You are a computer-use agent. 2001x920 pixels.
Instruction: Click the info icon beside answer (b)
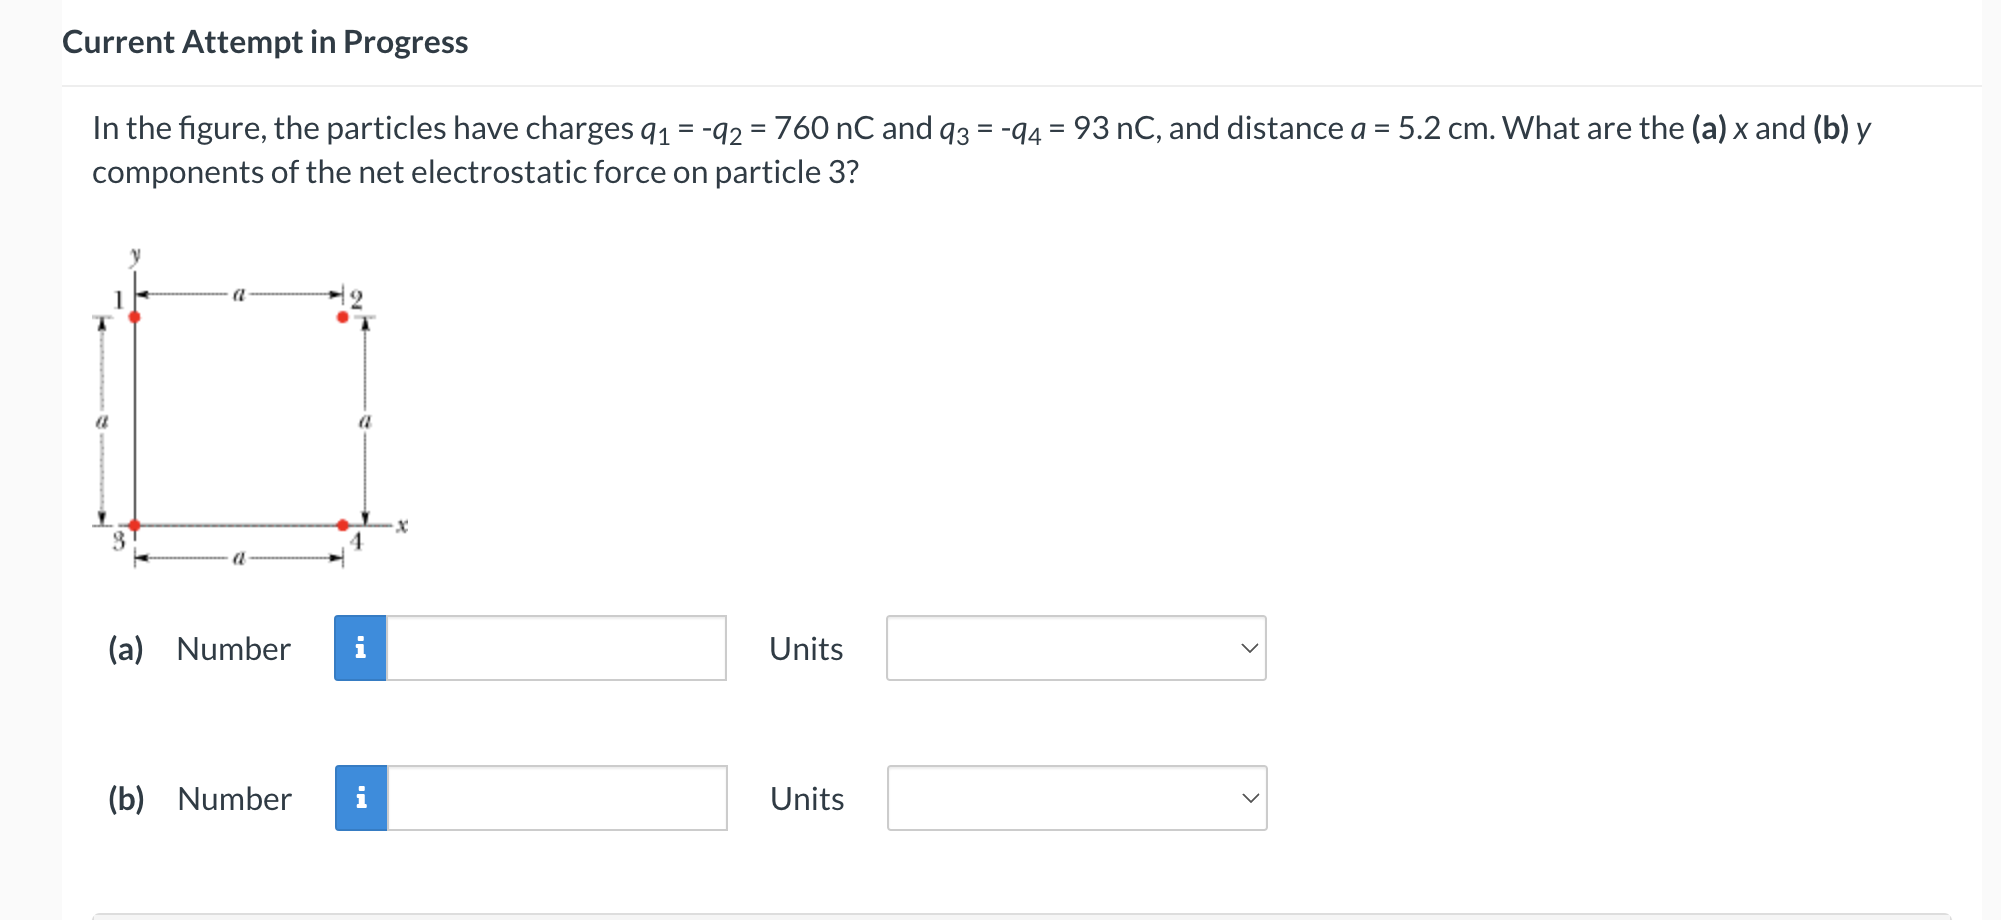click(360, 798)
